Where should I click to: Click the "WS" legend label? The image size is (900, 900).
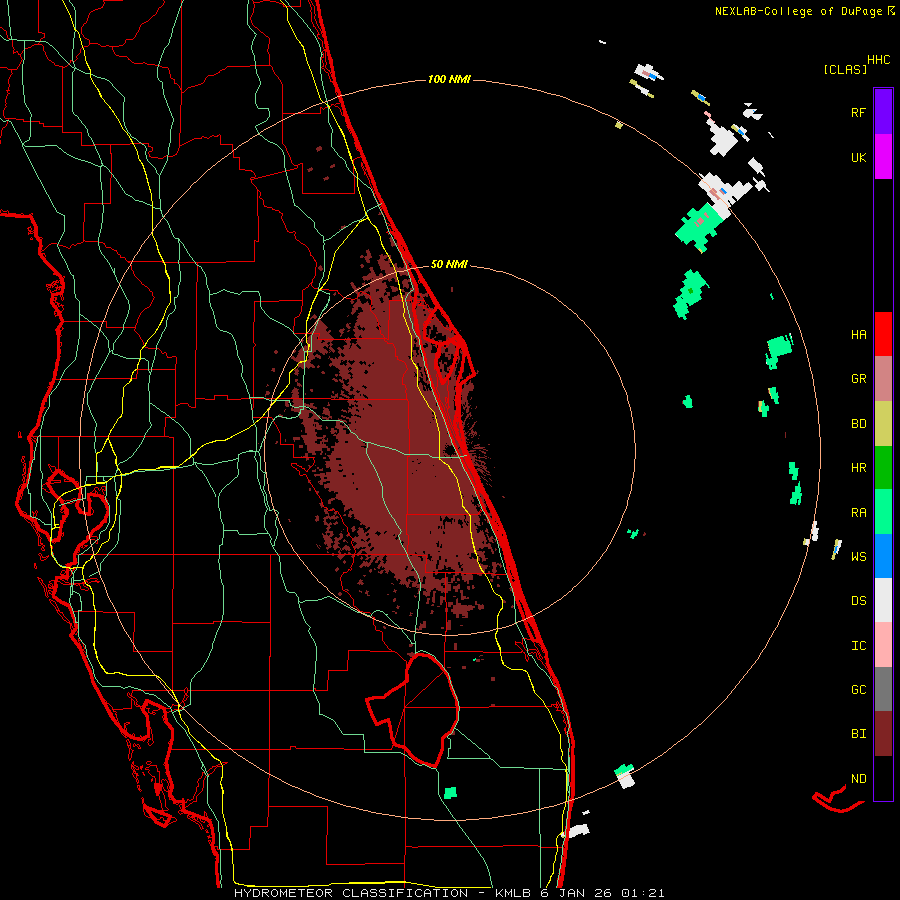click(858, 557)
